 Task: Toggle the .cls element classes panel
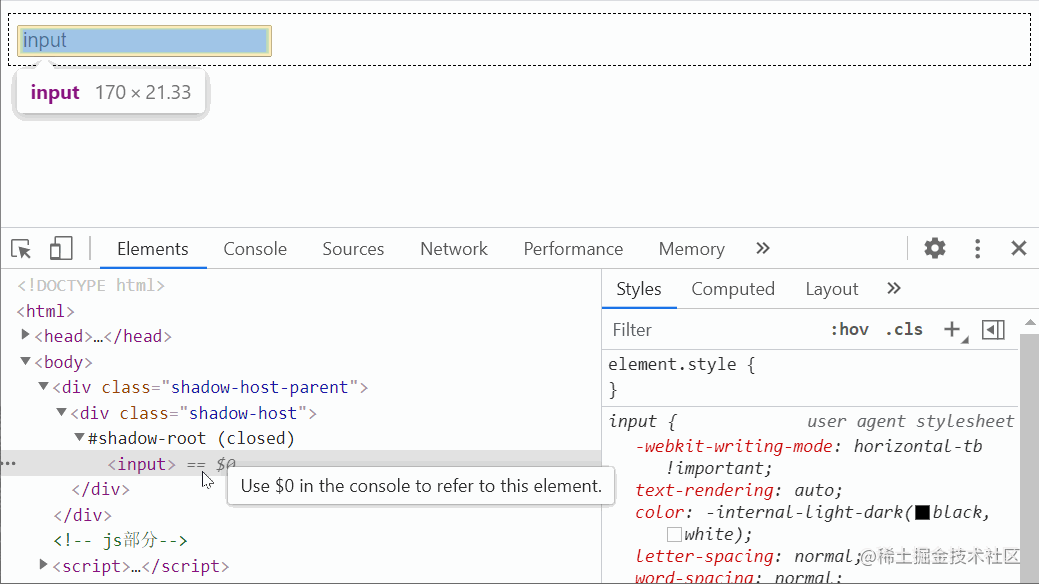[907, 330]
